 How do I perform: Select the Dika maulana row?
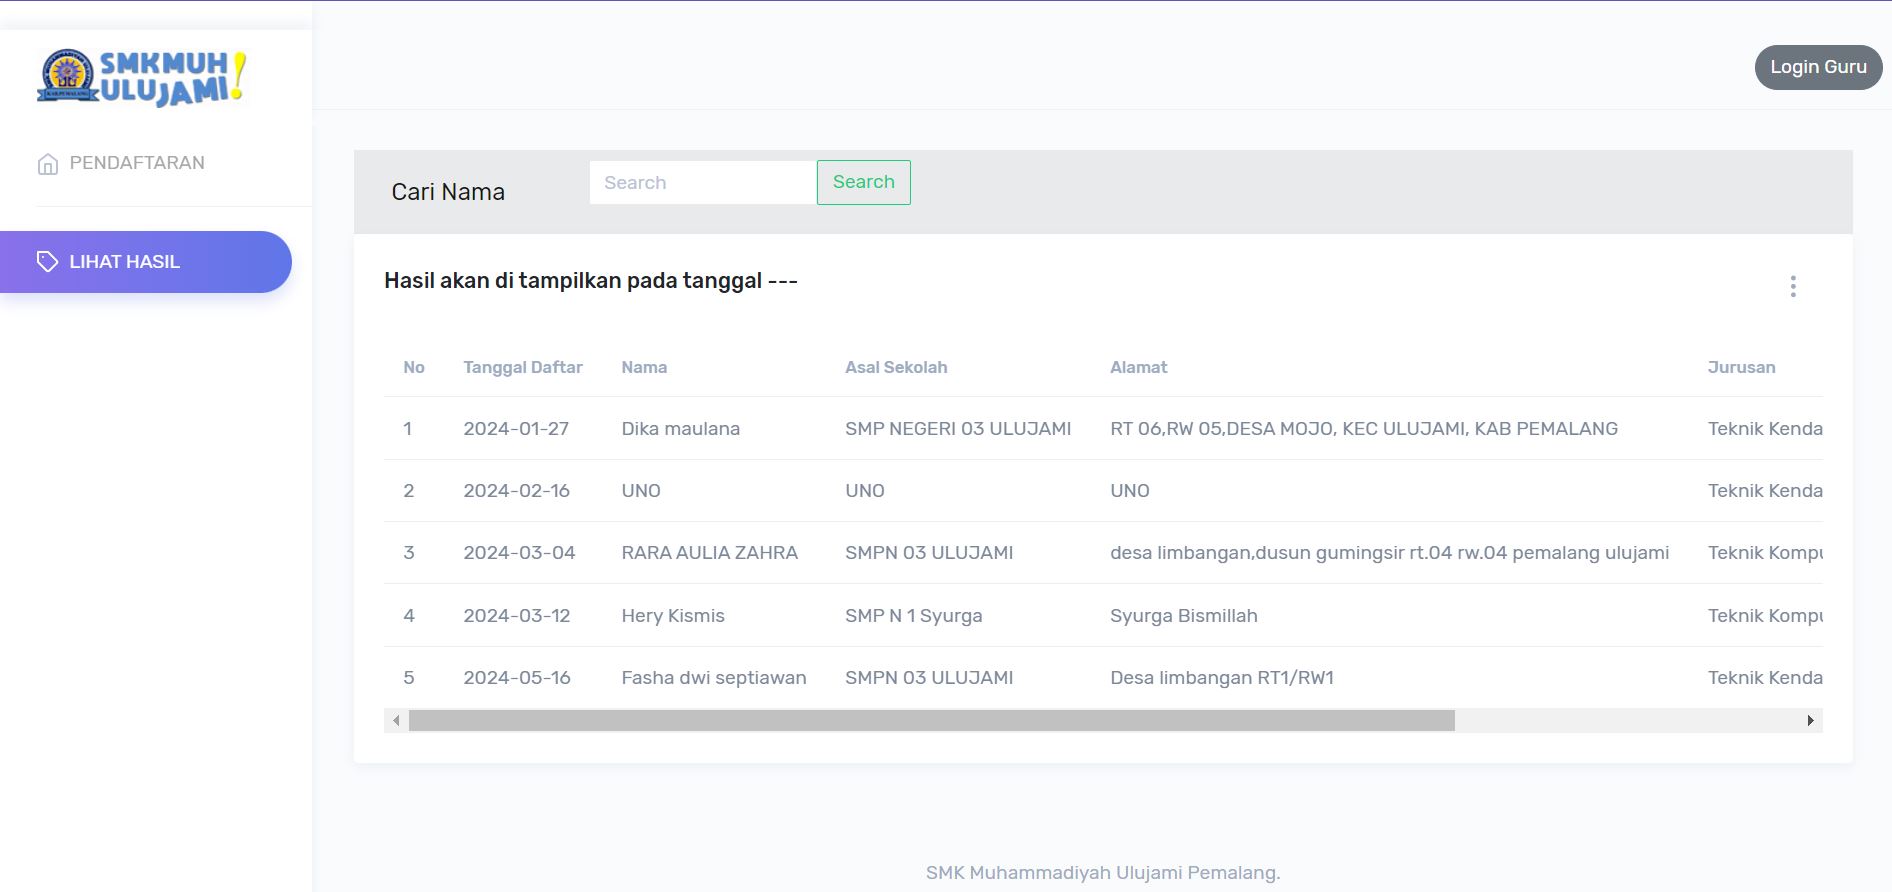[680, 429]
